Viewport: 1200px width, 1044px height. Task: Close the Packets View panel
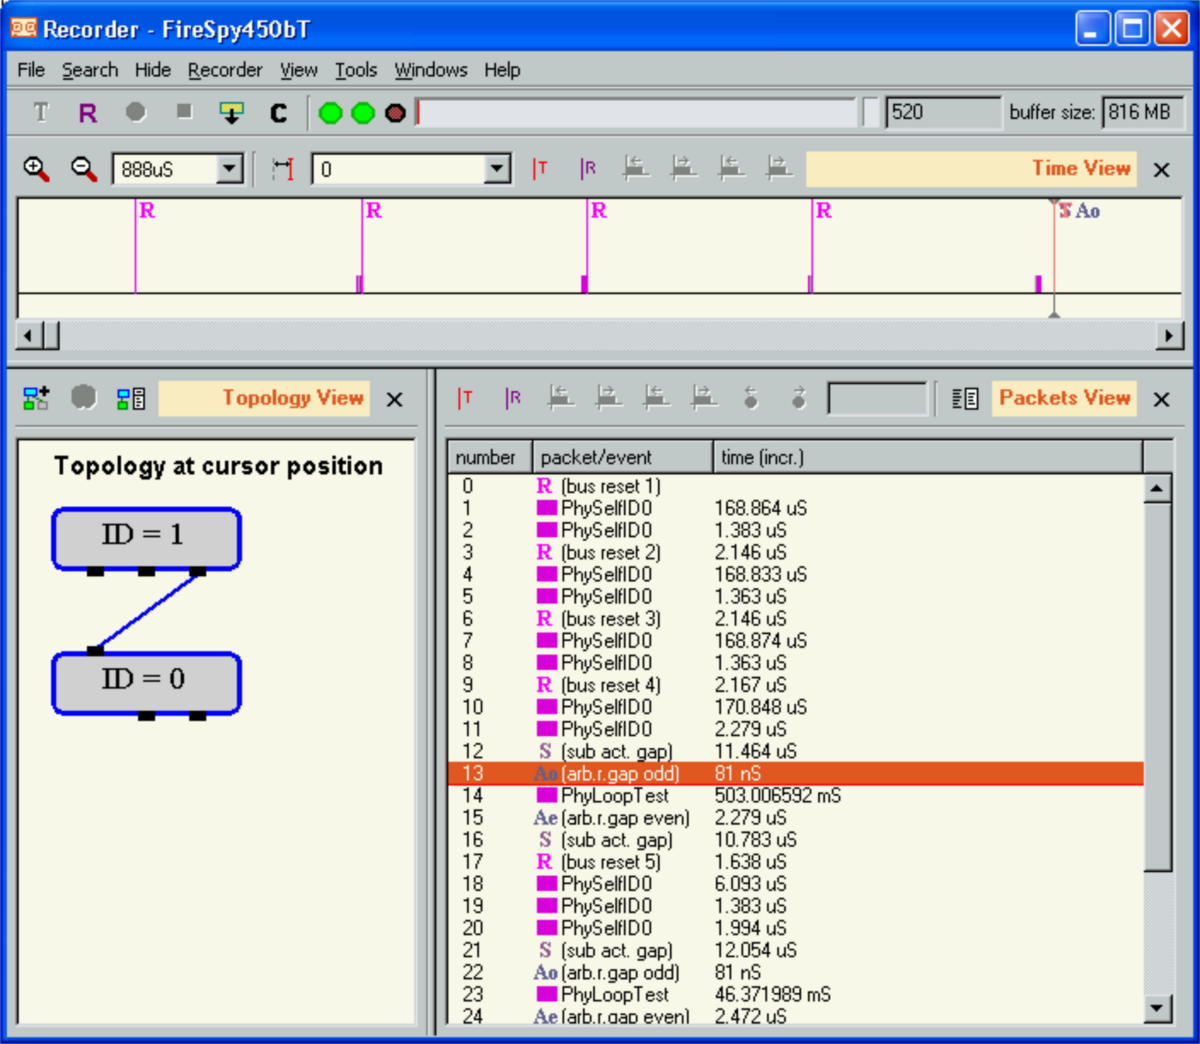[x=1161, y=400]
